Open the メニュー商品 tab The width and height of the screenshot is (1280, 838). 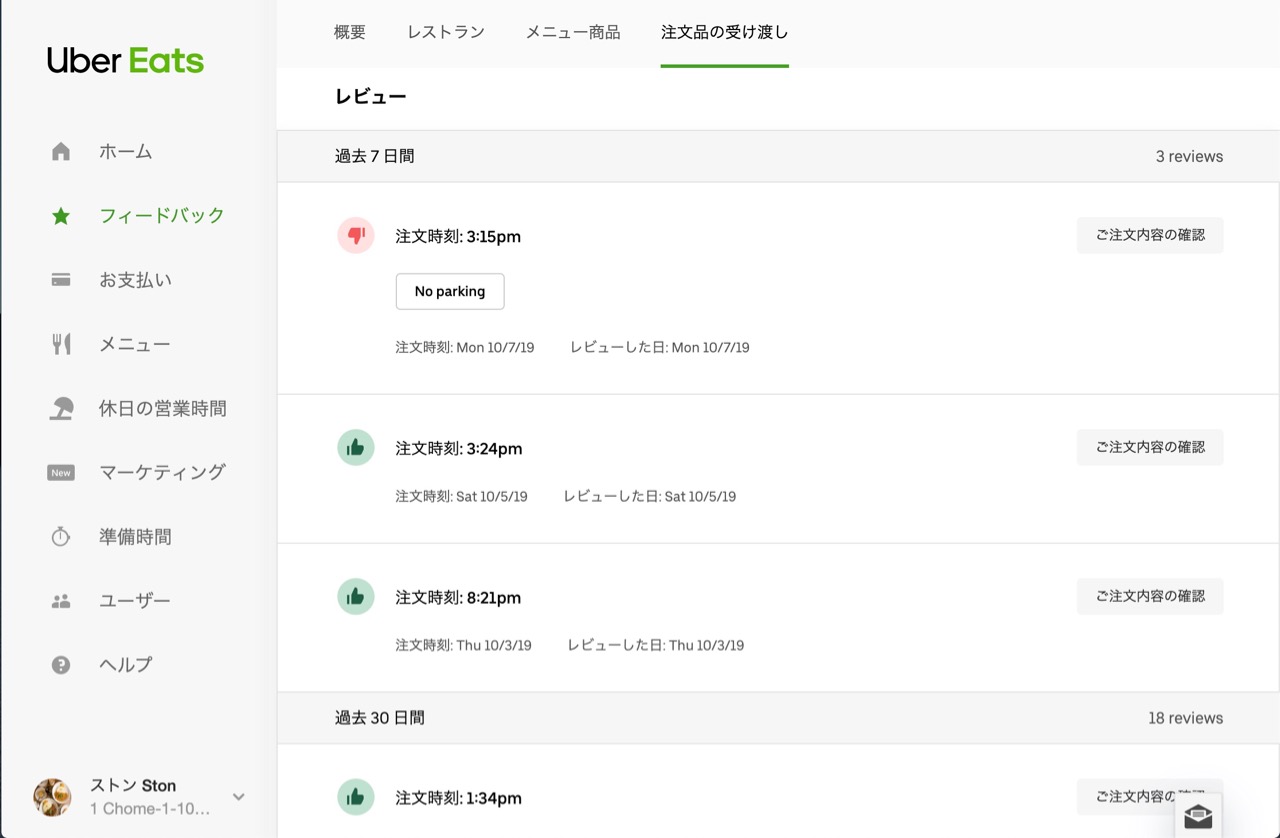click(573, 32)
